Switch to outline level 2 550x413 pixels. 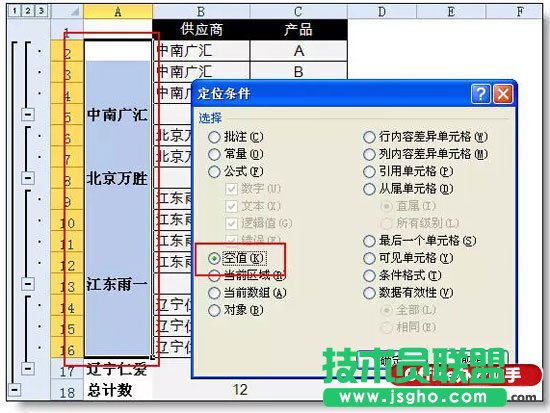pos(27,11)
